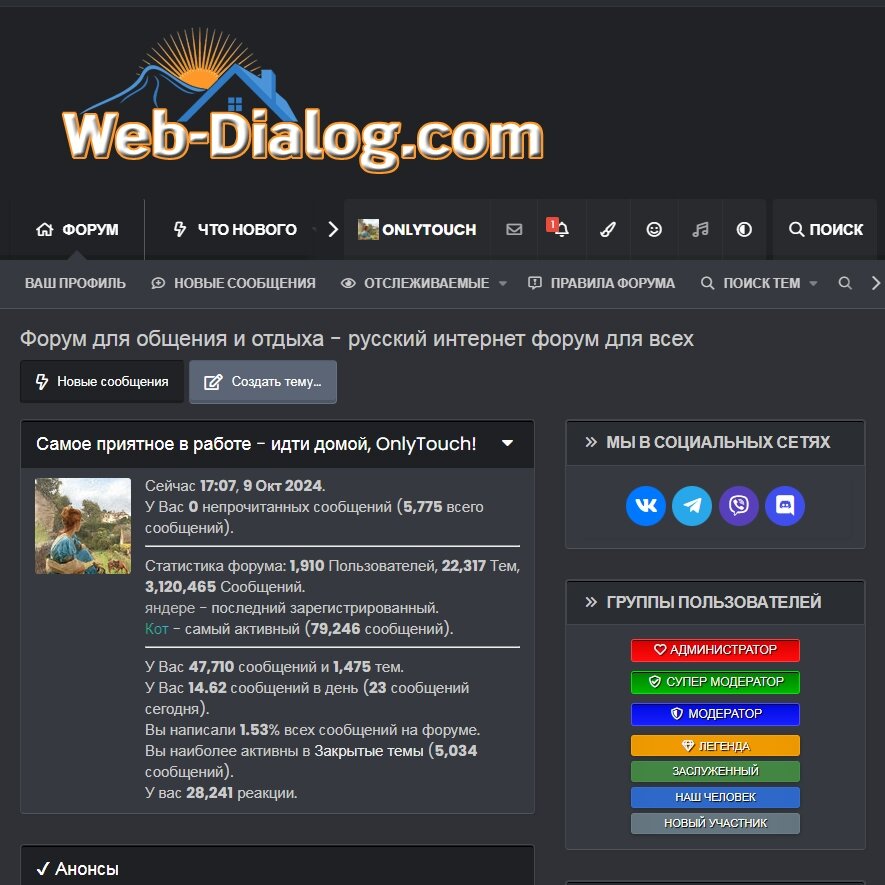Open the smiley face icon
This screenshot has width=885, height=885.
point(654,229)
